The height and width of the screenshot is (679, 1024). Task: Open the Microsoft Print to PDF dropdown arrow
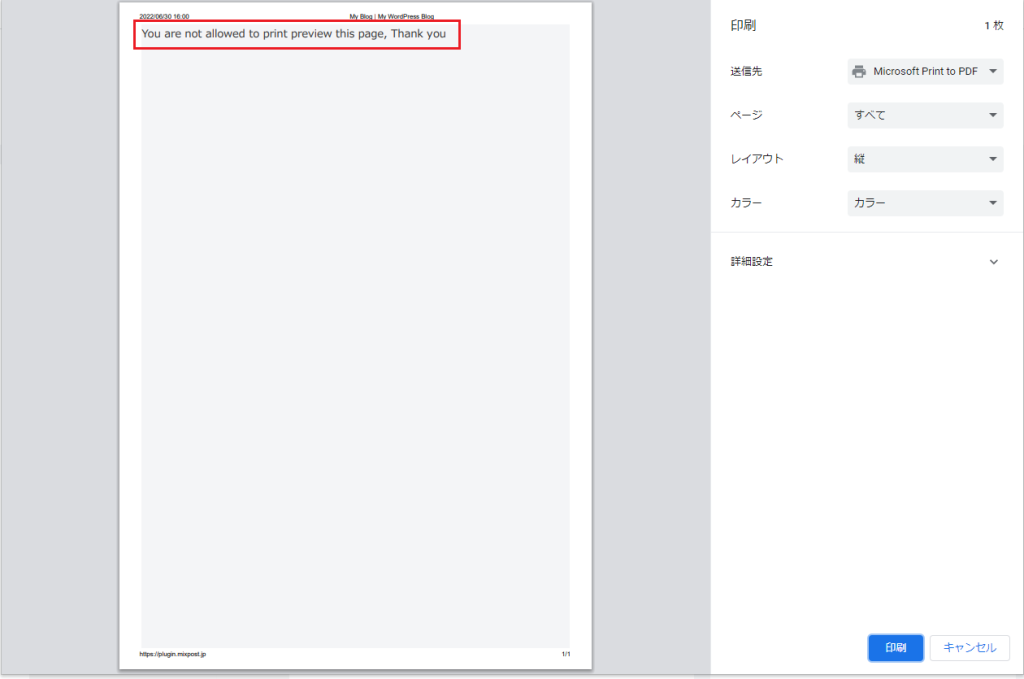coord(993,71)
